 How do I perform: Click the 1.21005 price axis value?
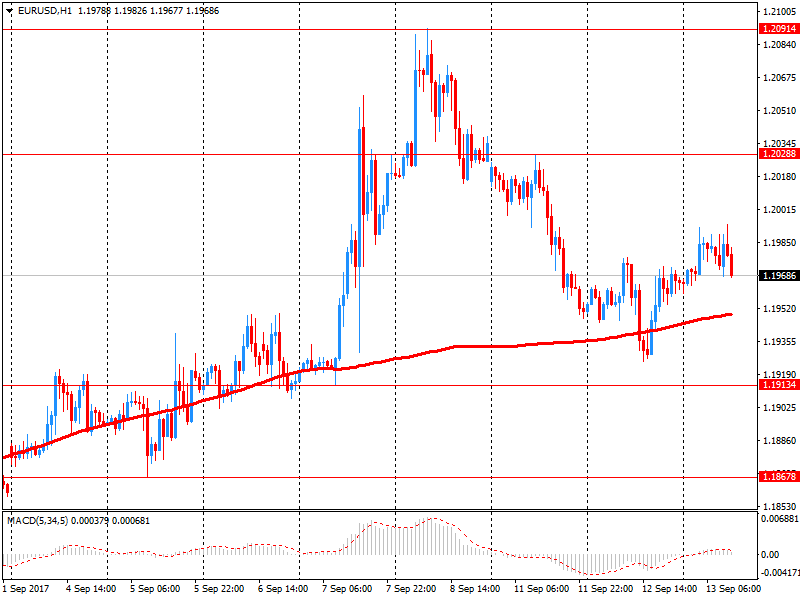click(x=779, y=12)
